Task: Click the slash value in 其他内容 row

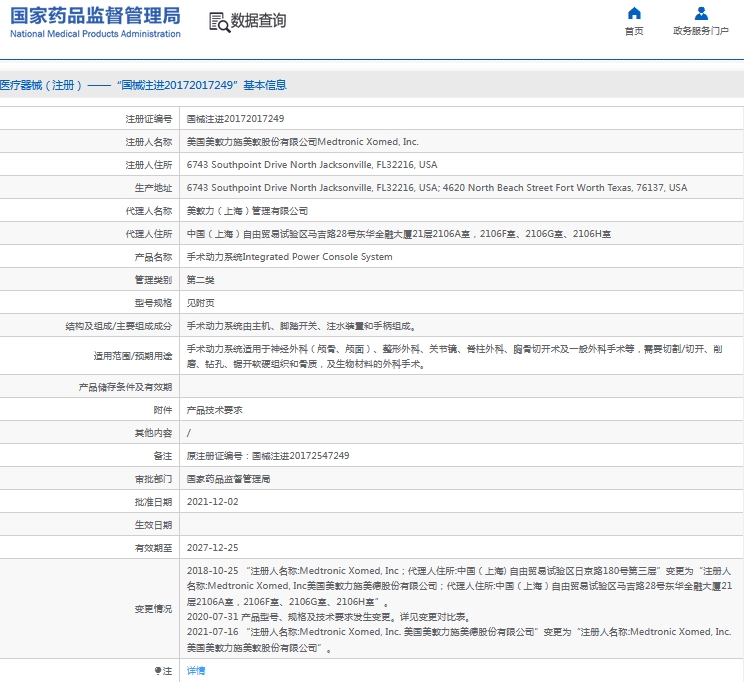Action: coord(189,433)
